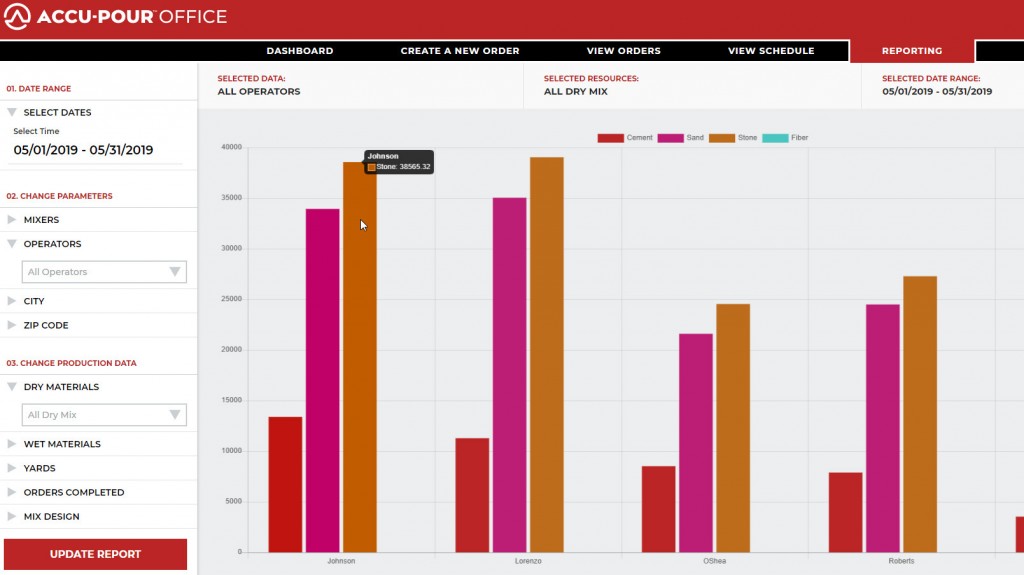Open the Dashboard tab
The image size is (1024, 575).
click(300, 51)
